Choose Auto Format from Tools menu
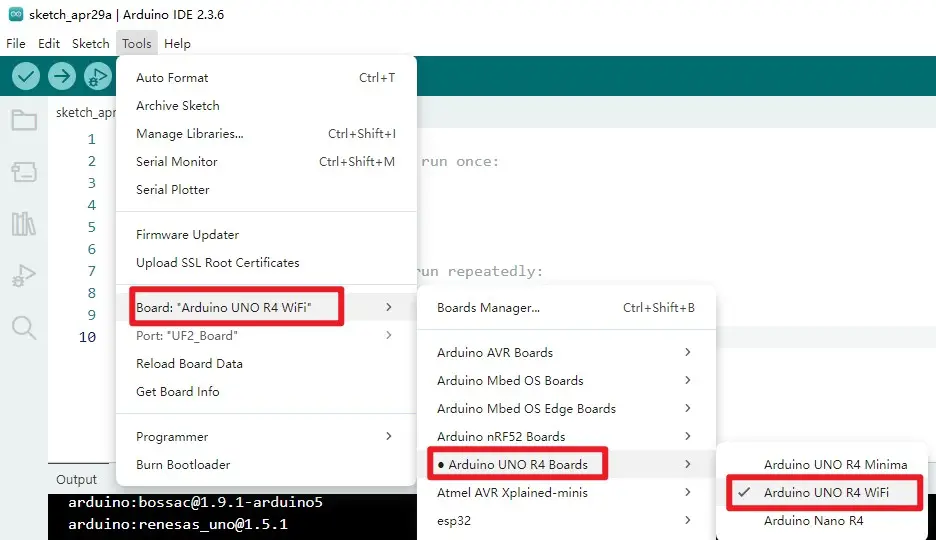Screen dimensions: 936x540 pos(266,78)
